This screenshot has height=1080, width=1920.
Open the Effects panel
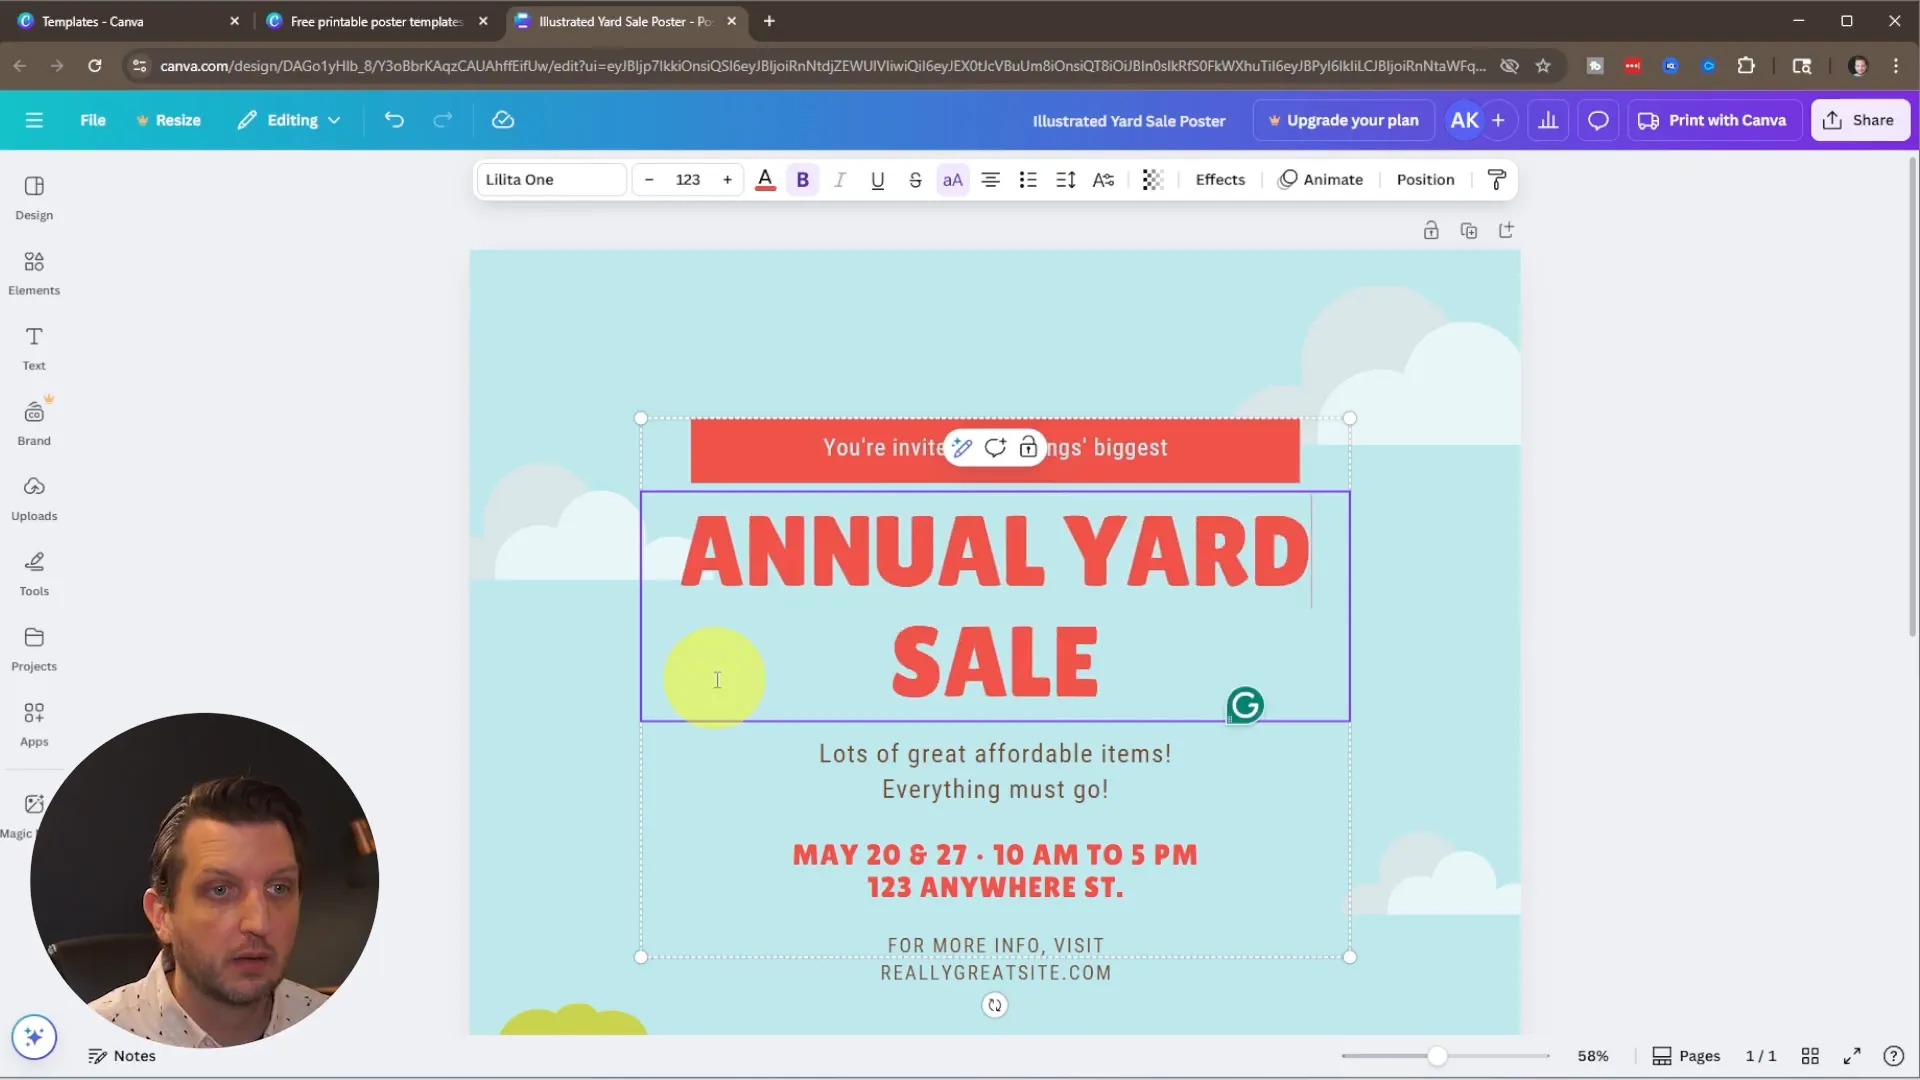point(1220,180)
